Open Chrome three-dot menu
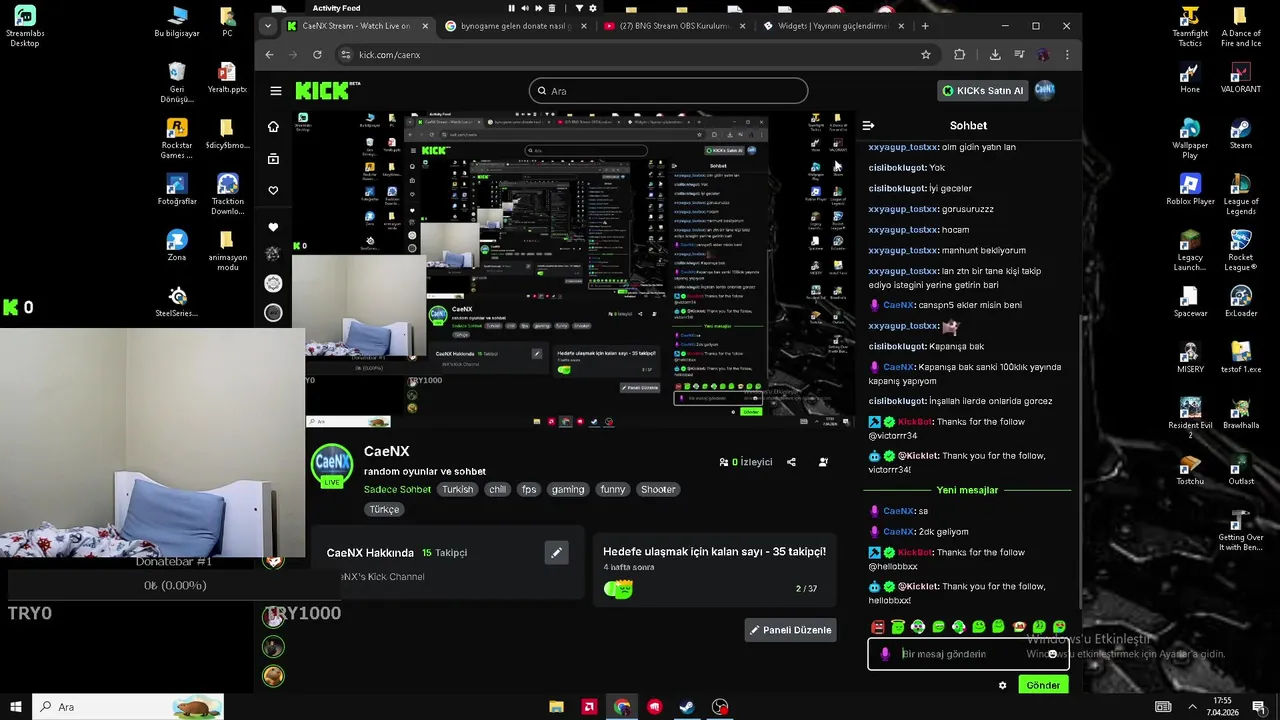Screen dimensions: 1280x720 (1067, 55)
